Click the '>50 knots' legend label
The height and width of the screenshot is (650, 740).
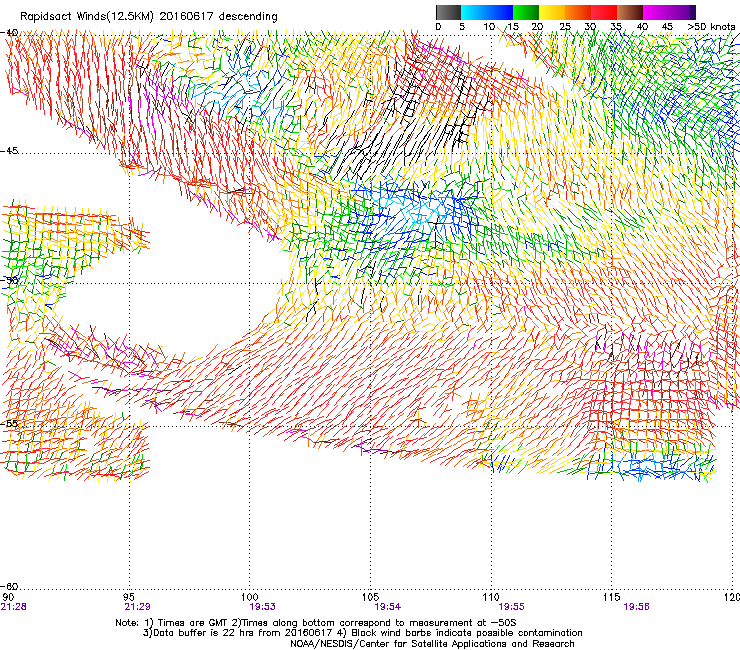[x=711, y=26]
